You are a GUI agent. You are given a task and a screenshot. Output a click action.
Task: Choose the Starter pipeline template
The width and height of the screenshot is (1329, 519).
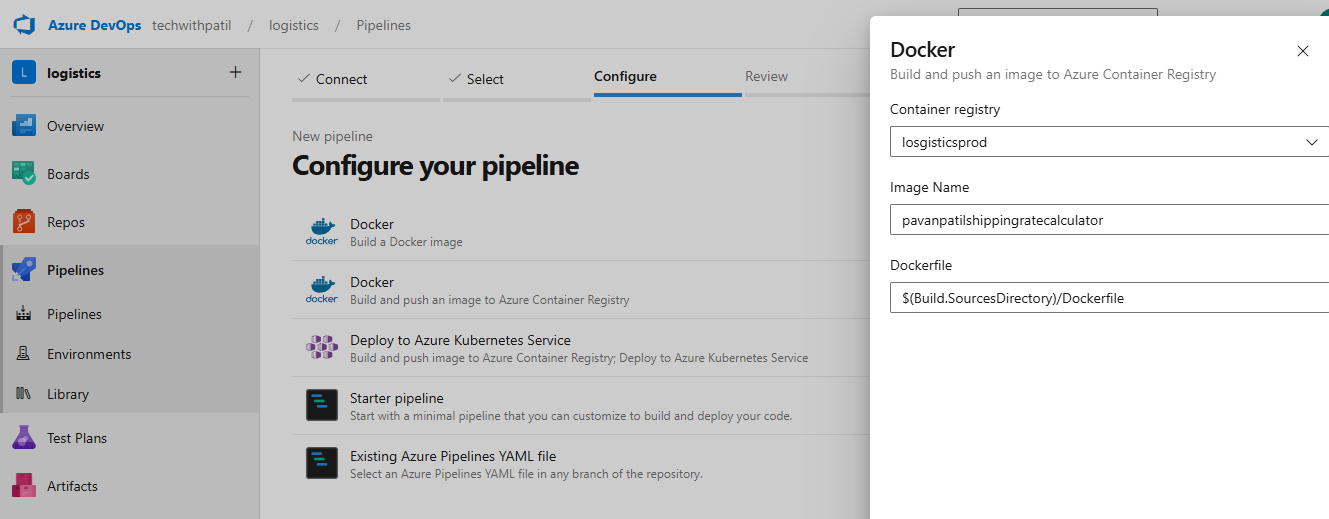[x=396, y=398]
